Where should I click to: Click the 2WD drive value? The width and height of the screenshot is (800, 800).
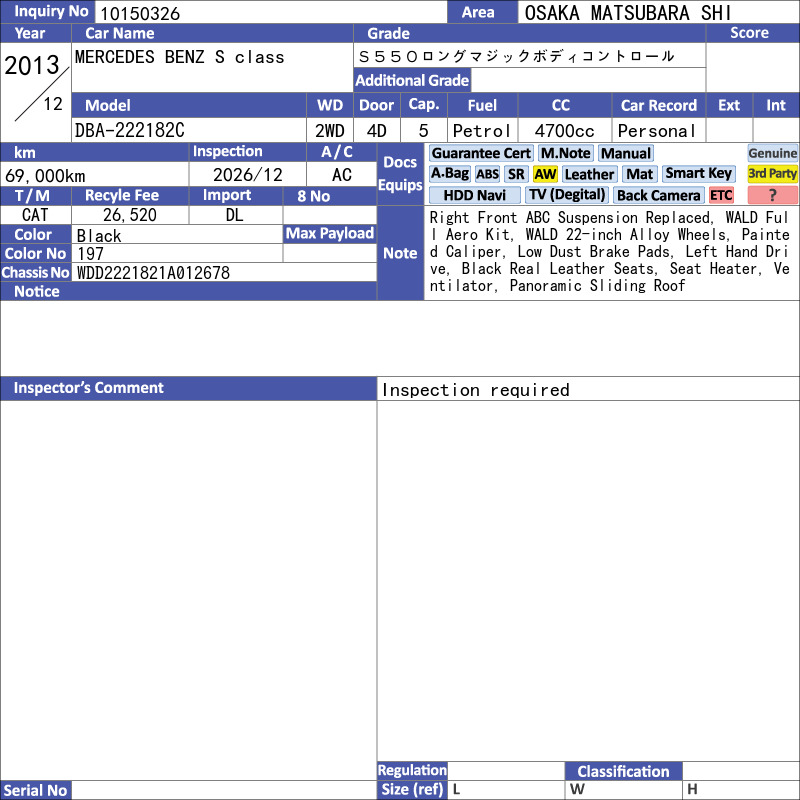click(330, 131)
